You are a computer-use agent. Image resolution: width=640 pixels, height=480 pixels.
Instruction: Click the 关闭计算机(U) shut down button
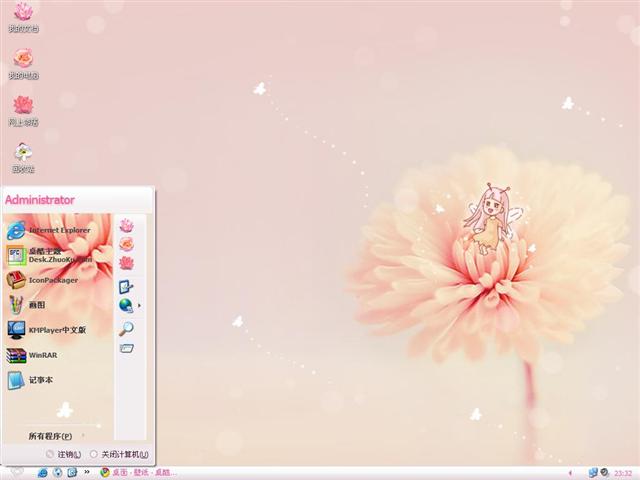[x=119, y=454]
